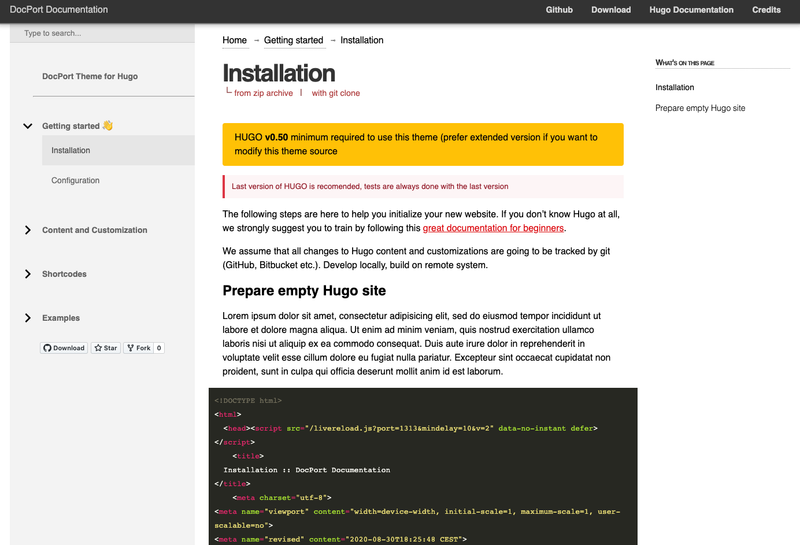Screen dimensions: 800x545
Task: Click the Installation breadcrumb text
Action: (x=362, y=40)
